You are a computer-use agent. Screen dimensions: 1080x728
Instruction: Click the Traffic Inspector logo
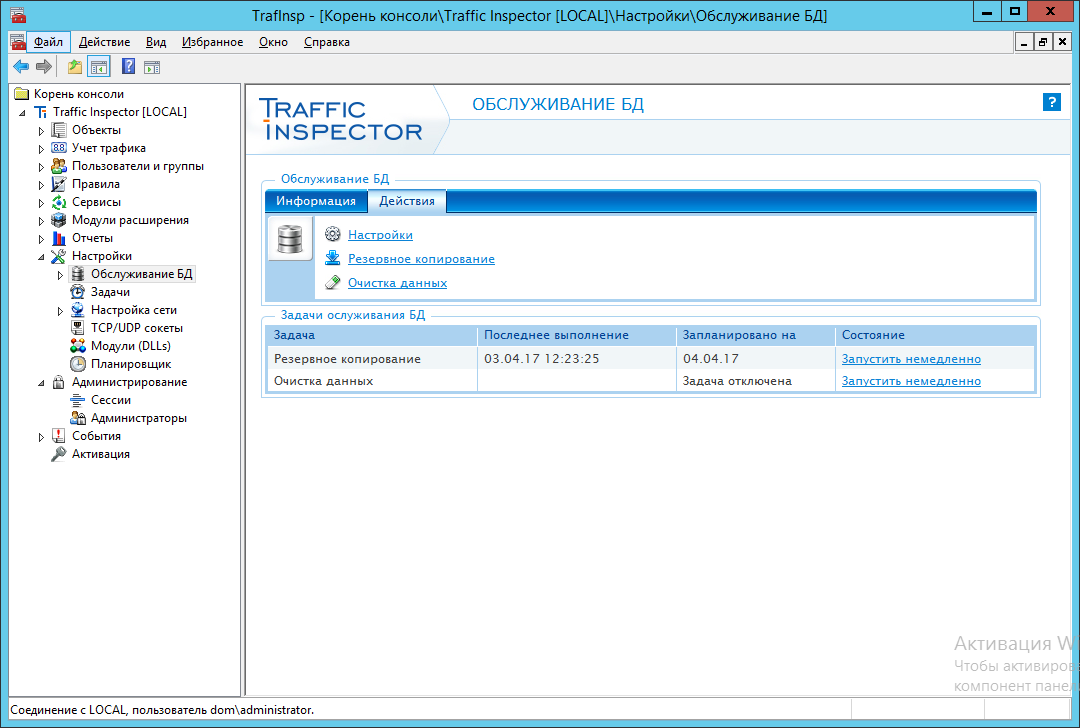342,120
